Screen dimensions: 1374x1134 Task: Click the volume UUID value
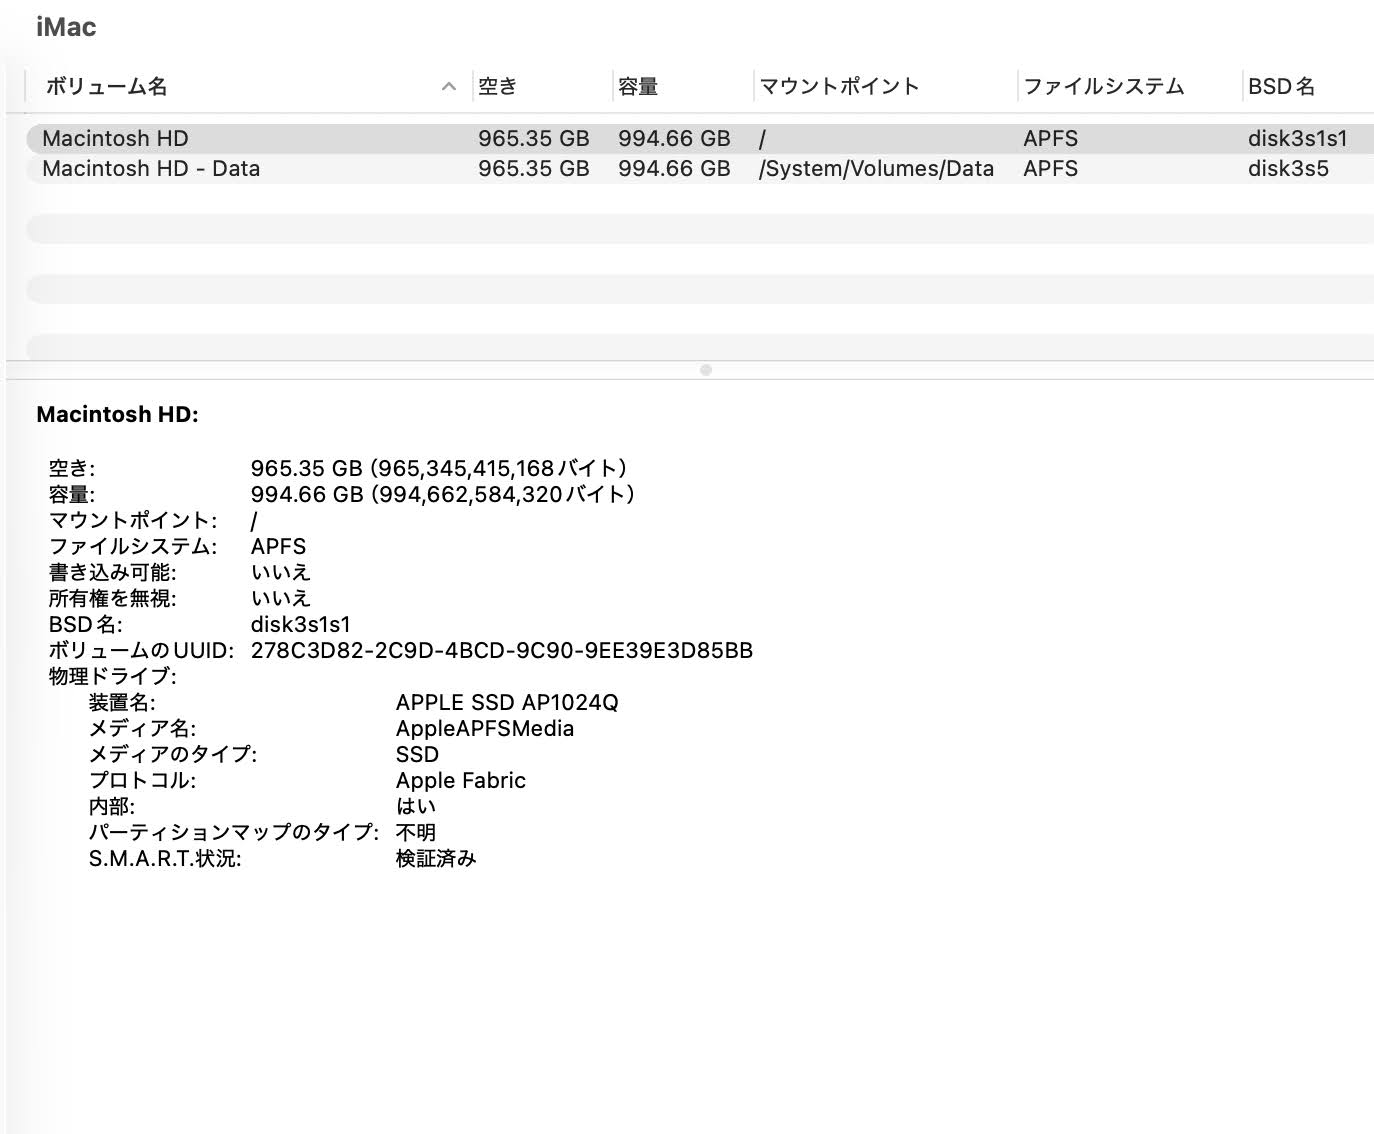click(502, 650)
